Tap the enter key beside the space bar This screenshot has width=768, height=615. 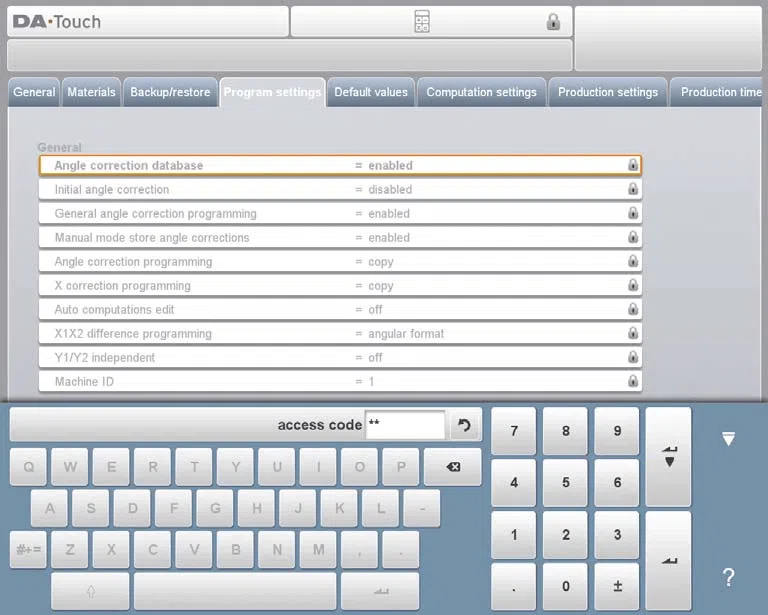click(x=380, y=591)
